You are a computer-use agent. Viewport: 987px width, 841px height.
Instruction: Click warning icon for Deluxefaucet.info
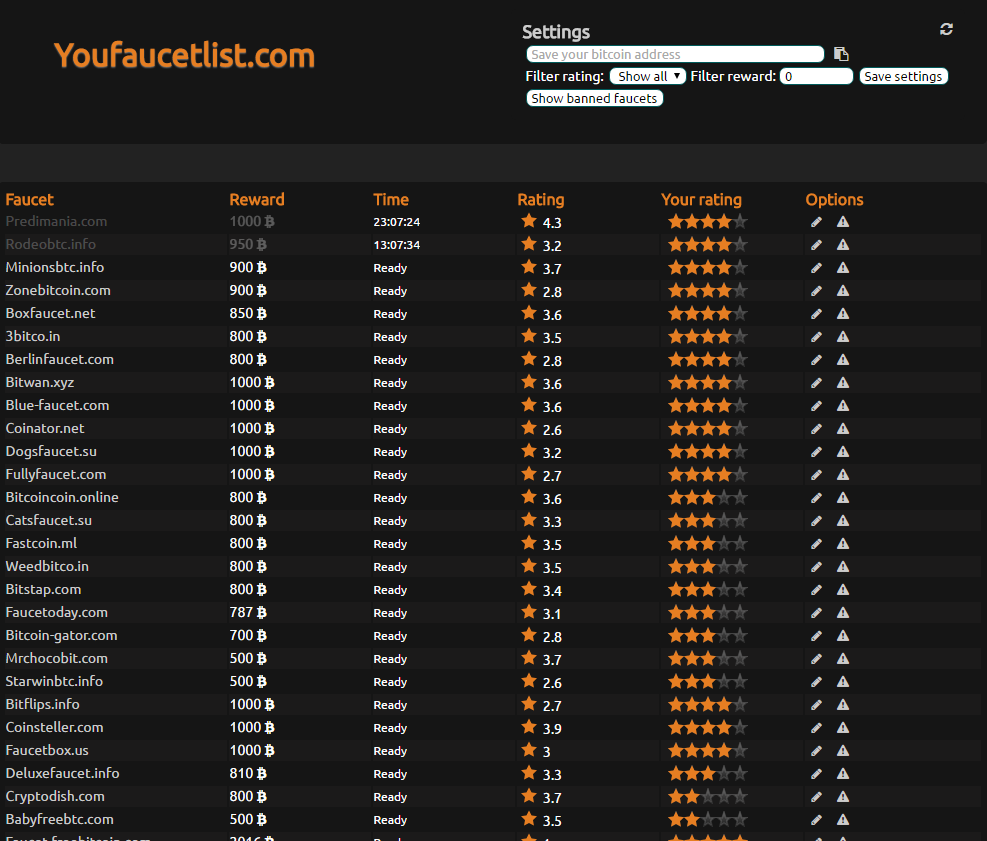point(843,773)
